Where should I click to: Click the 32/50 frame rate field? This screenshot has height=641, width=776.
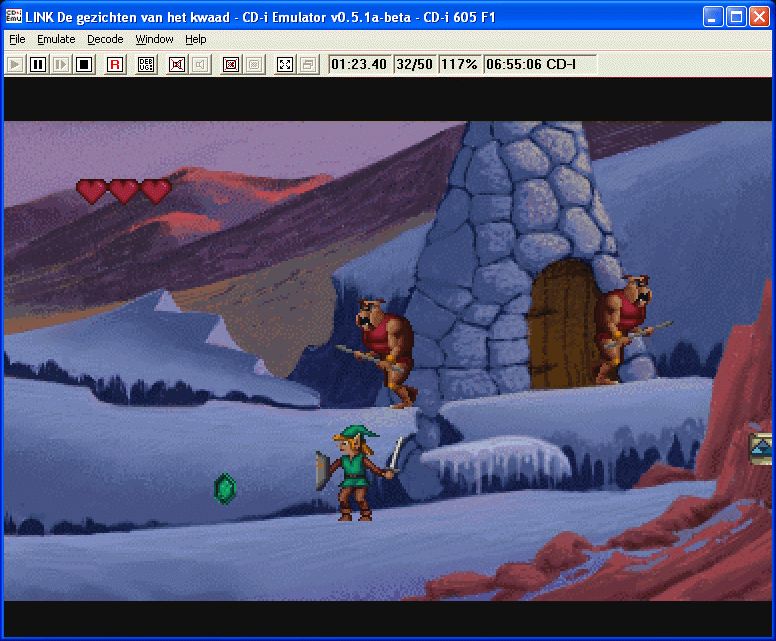coord(414,64)
